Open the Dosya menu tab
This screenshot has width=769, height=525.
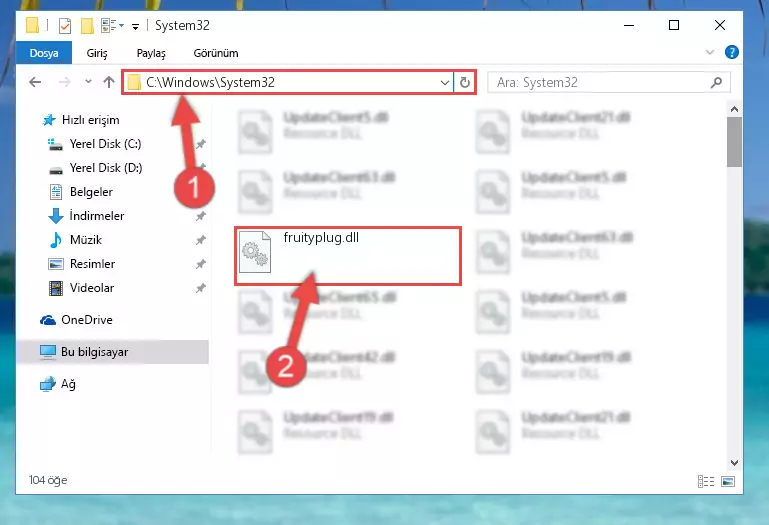tap(44, 53)
